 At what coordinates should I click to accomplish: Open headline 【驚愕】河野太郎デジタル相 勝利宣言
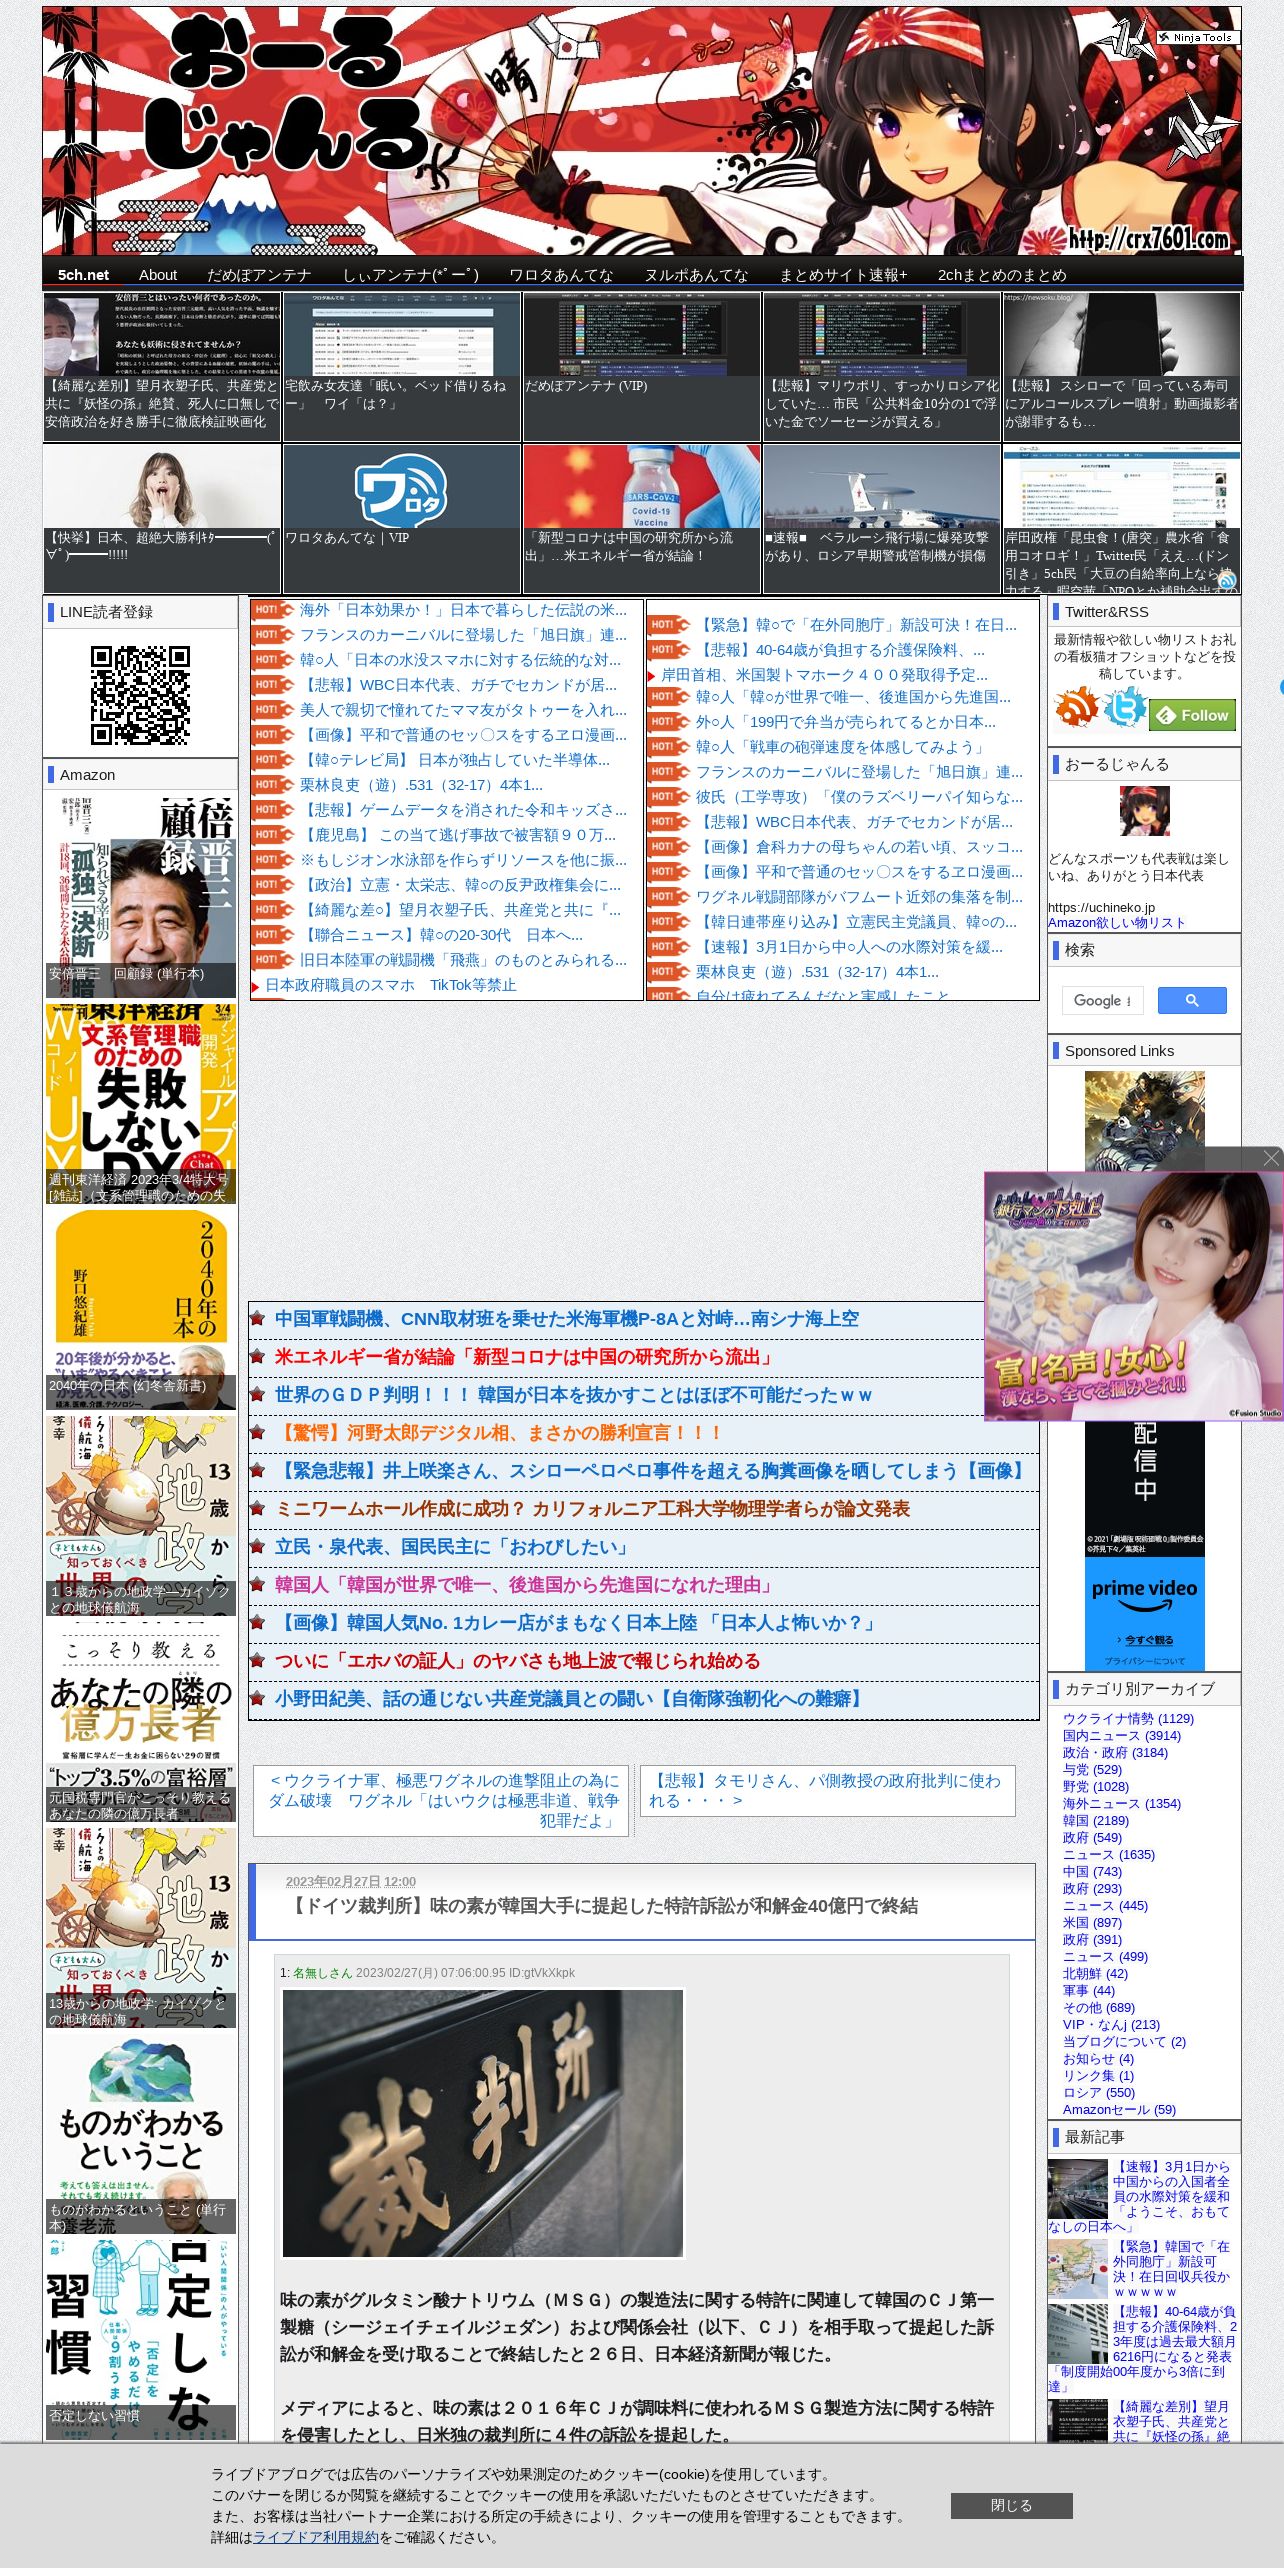[499, 1433]
